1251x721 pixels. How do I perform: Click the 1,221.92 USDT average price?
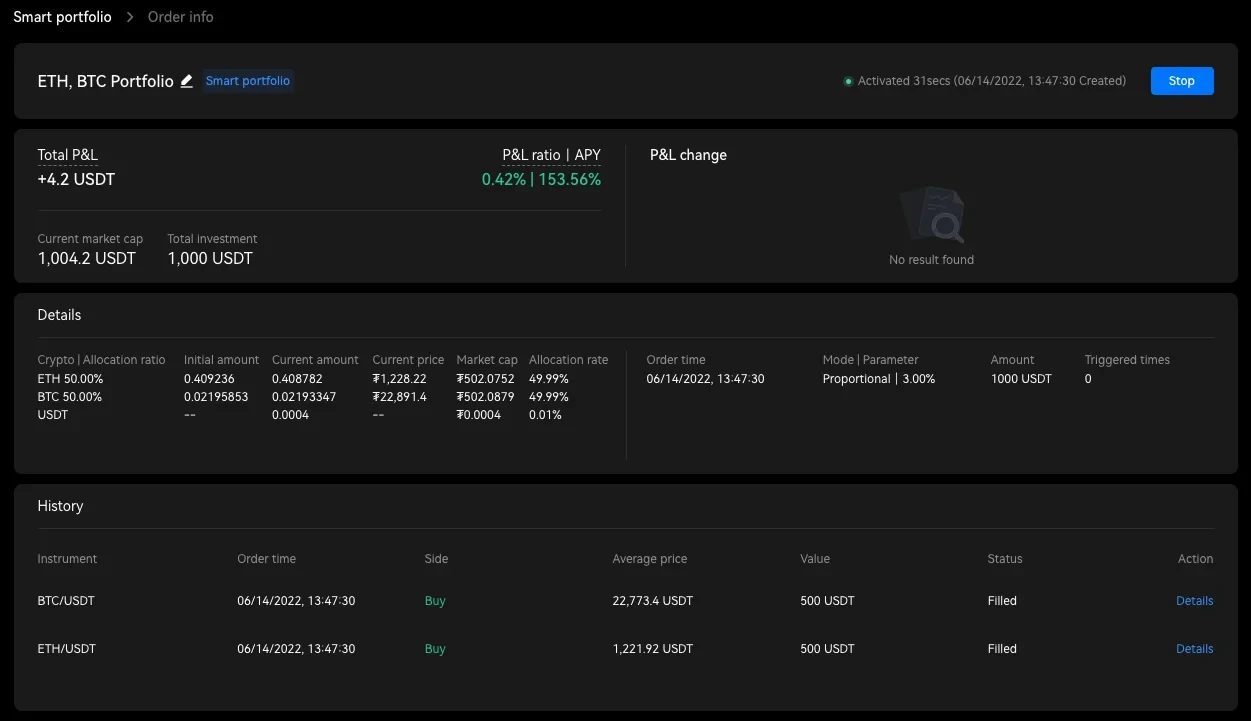coord(653,649)
